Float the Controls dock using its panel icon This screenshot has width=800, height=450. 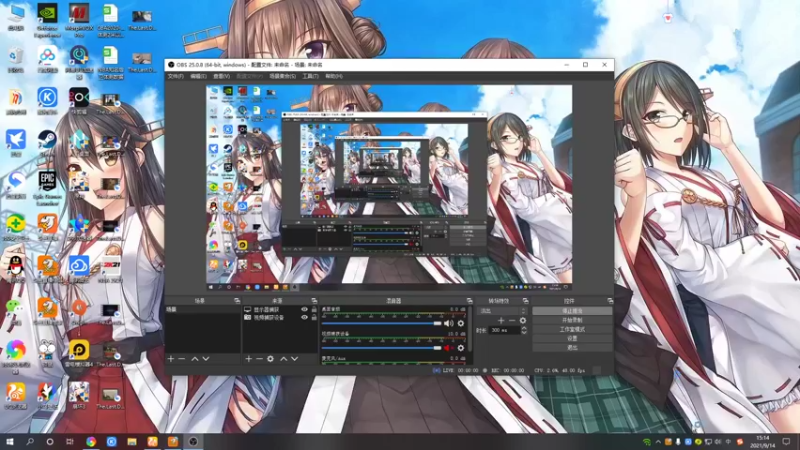[x=610, y=301]
